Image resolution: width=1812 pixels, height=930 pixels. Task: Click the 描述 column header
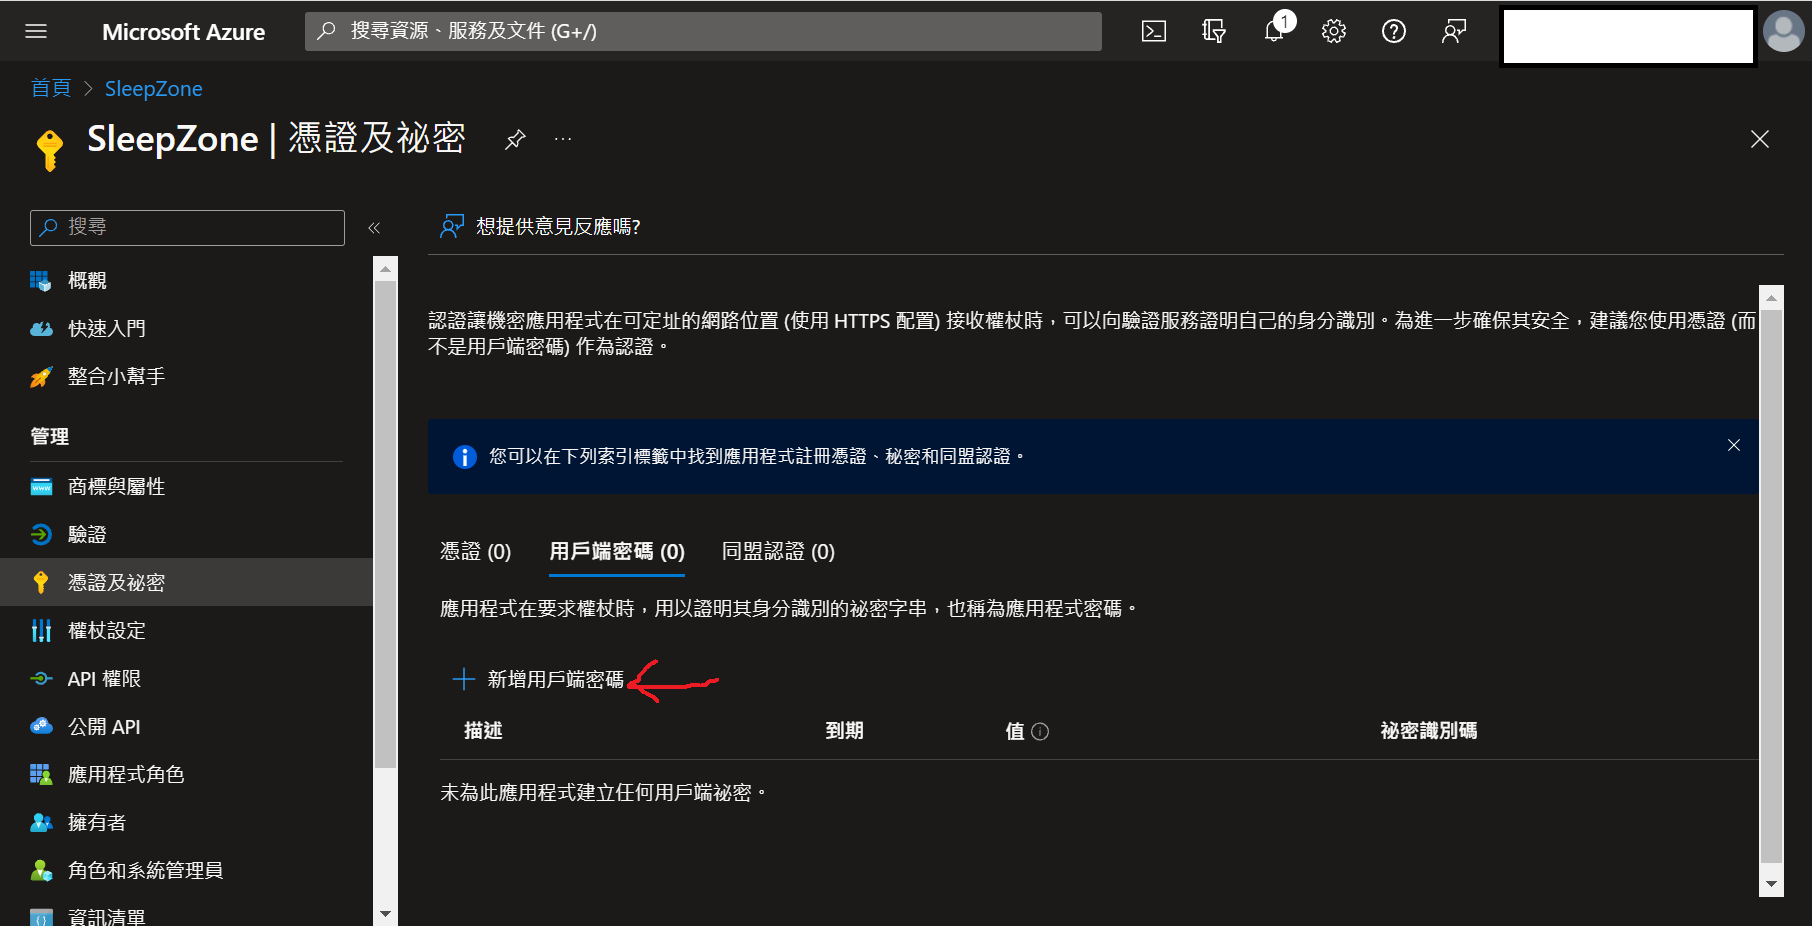[483, 731]
